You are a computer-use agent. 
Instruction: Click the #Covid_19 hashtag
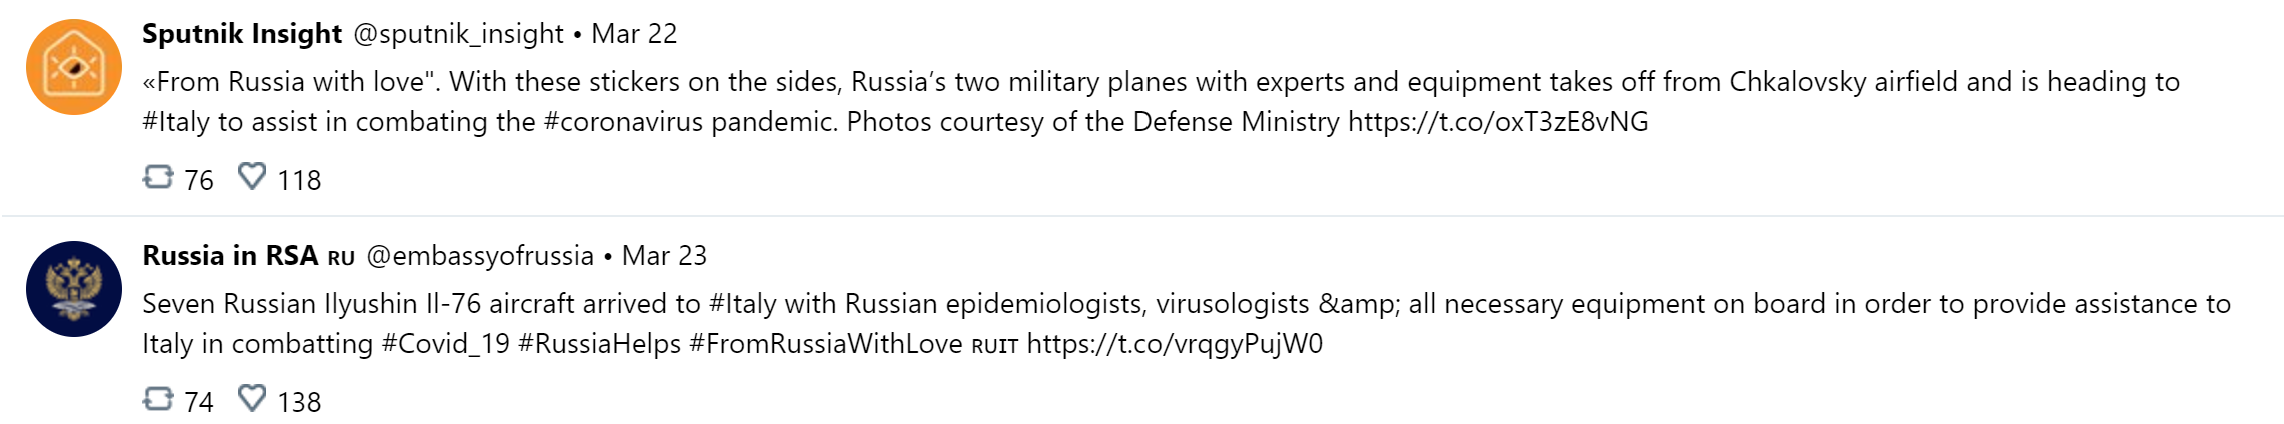coord(446,344)
